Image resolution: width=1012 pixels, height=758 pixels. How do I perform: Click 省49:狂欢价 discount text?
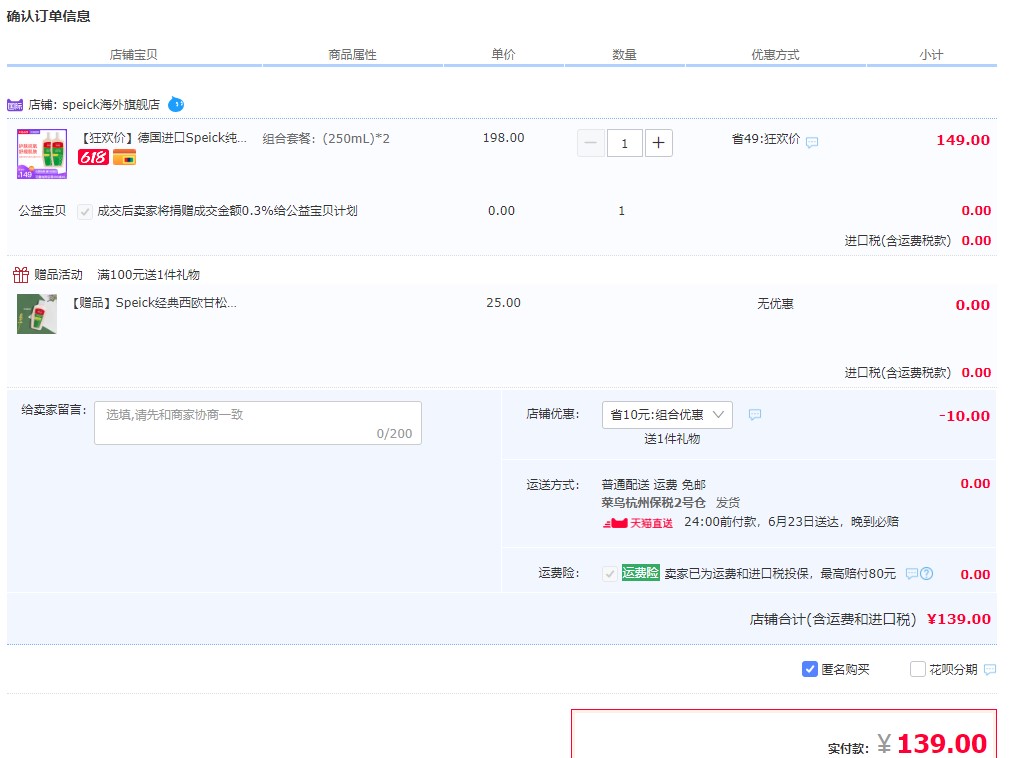[x=766, y=139]
